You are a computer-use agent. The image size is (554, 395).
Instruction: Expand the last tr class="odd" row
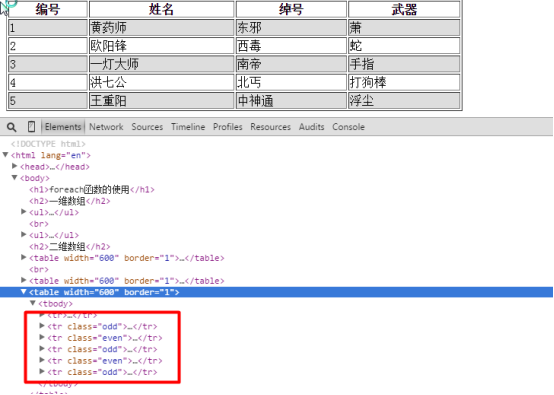click(x=42, y=371)
